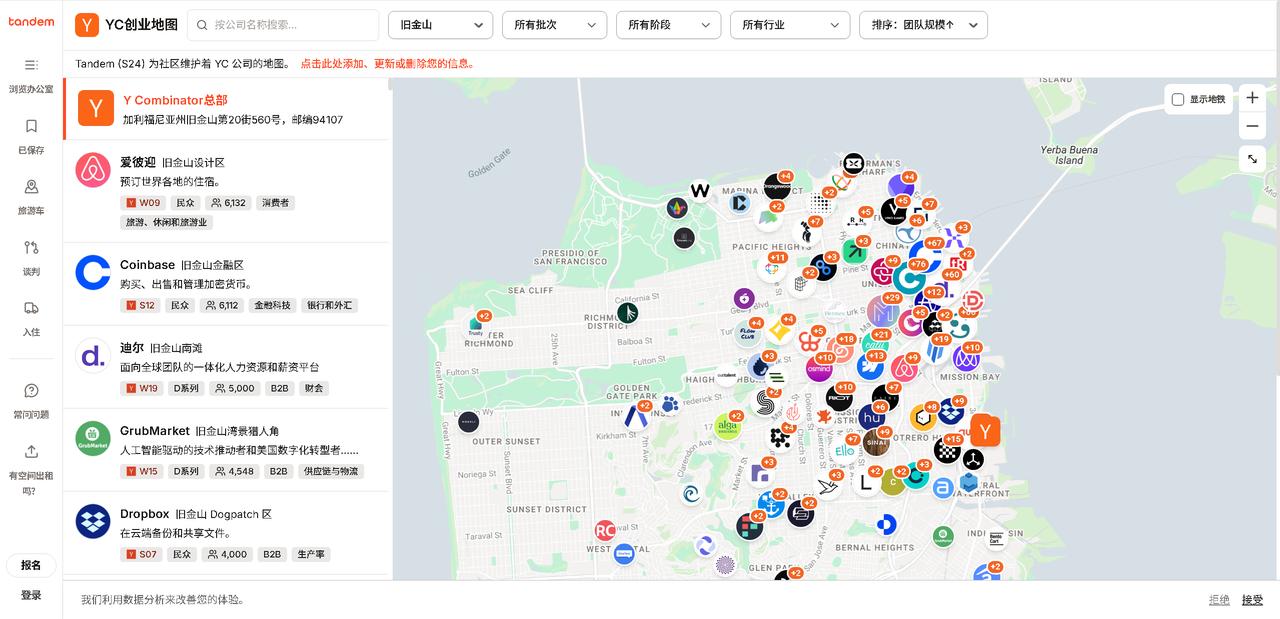Open the 旅游车 map-pin section
The width and height of the screenshot is (1280, 619).
[x=31, y=197]
